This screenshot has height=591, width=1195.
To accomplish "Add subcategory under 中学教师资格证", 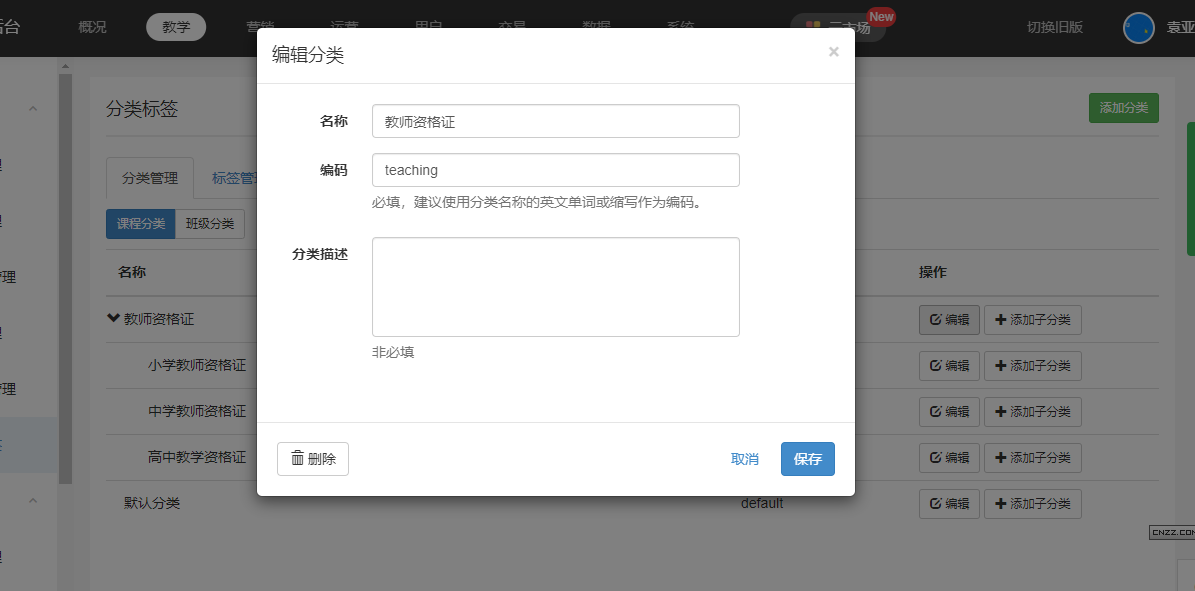I will point(1032,412).
